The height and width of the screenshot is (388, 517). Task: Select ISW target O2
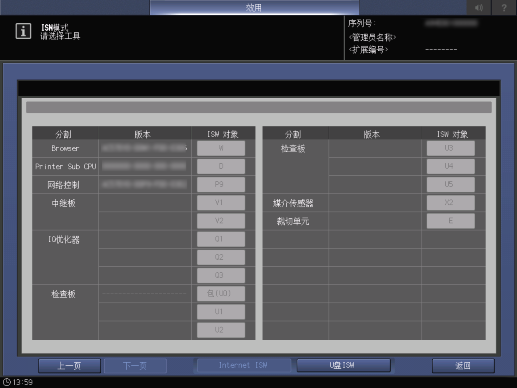click(x=221, y=257)
